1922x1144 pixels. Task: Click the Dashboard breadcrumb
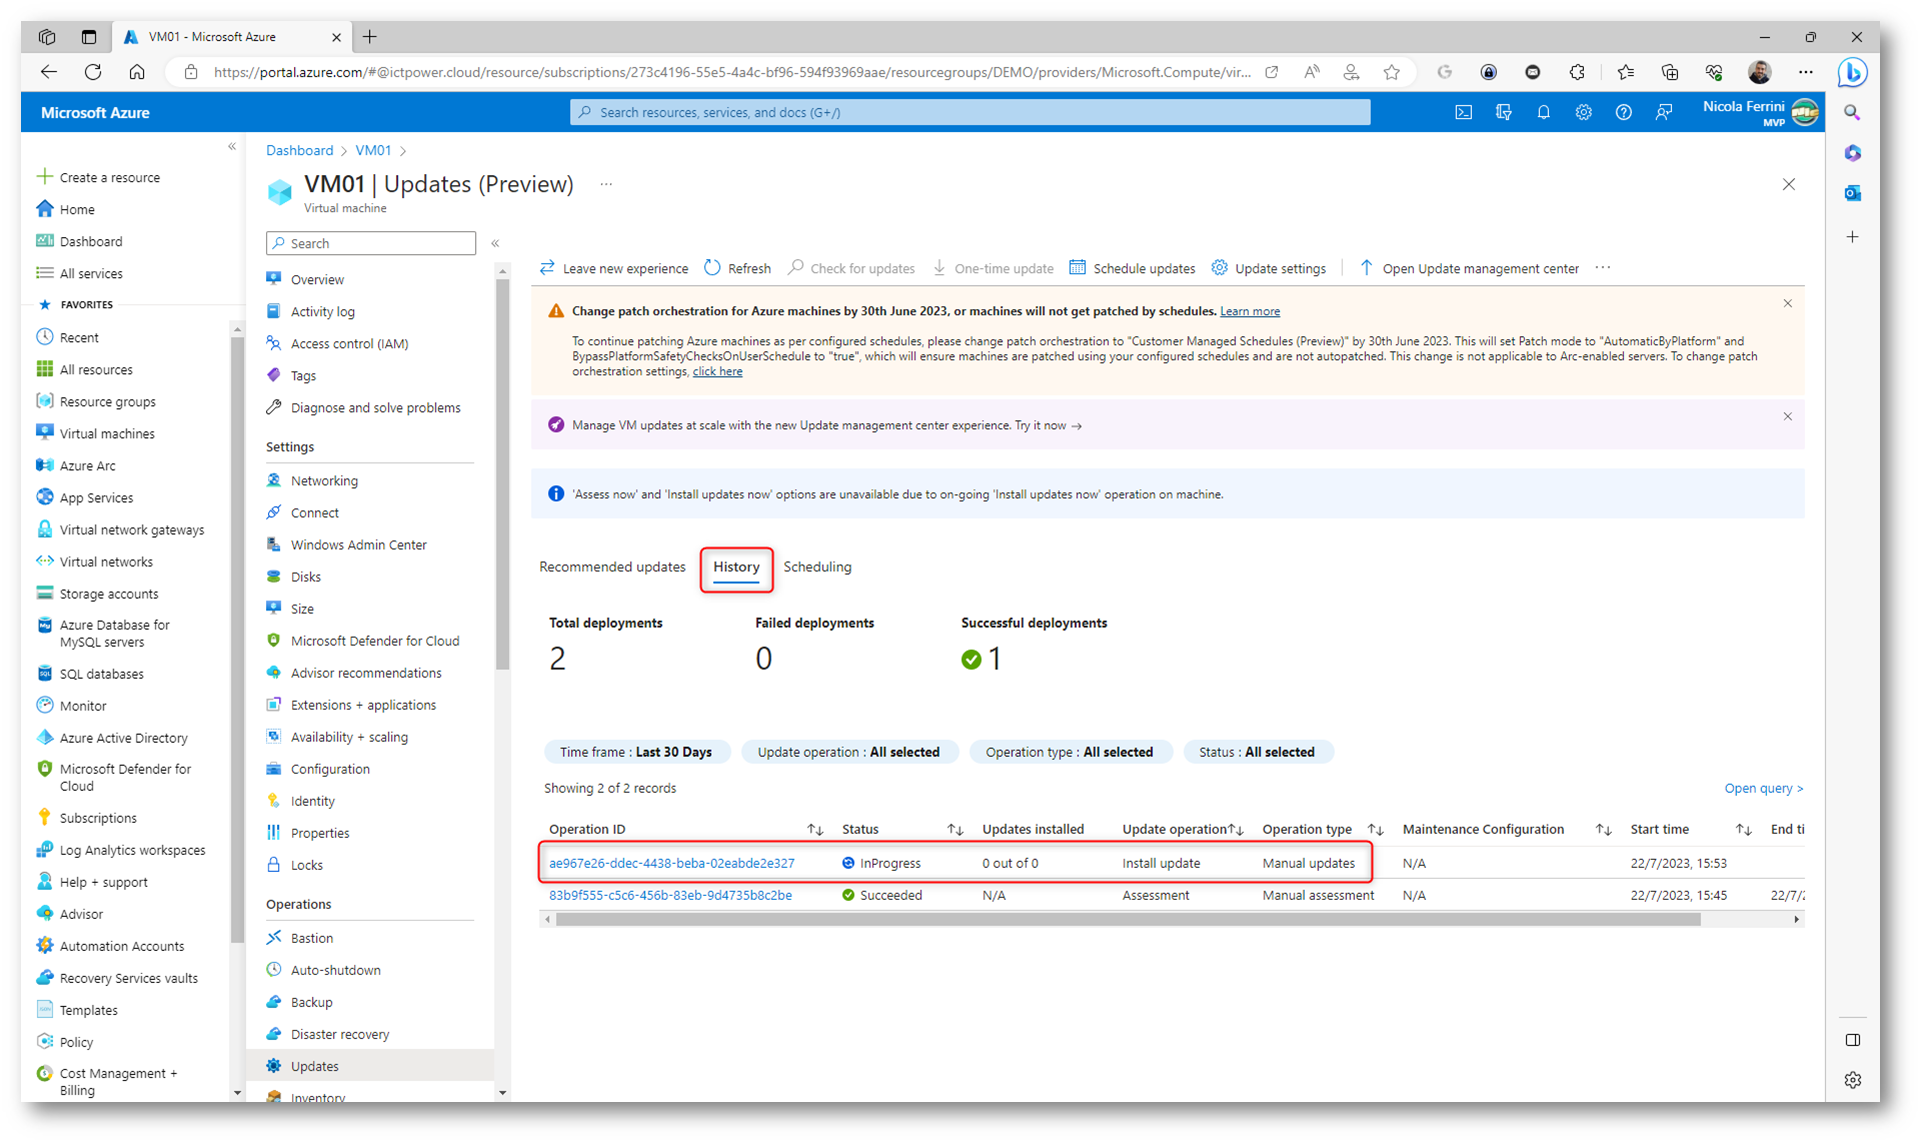[x=299, y=150]
